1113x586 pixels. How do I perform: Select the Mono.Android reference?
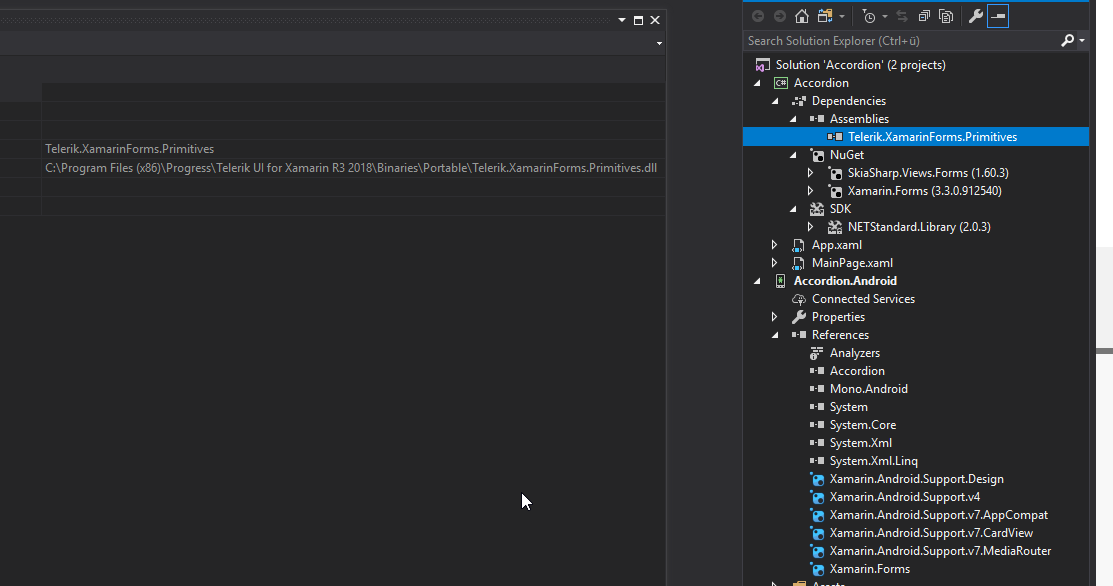pyautogui.click(x=868, y=389)
